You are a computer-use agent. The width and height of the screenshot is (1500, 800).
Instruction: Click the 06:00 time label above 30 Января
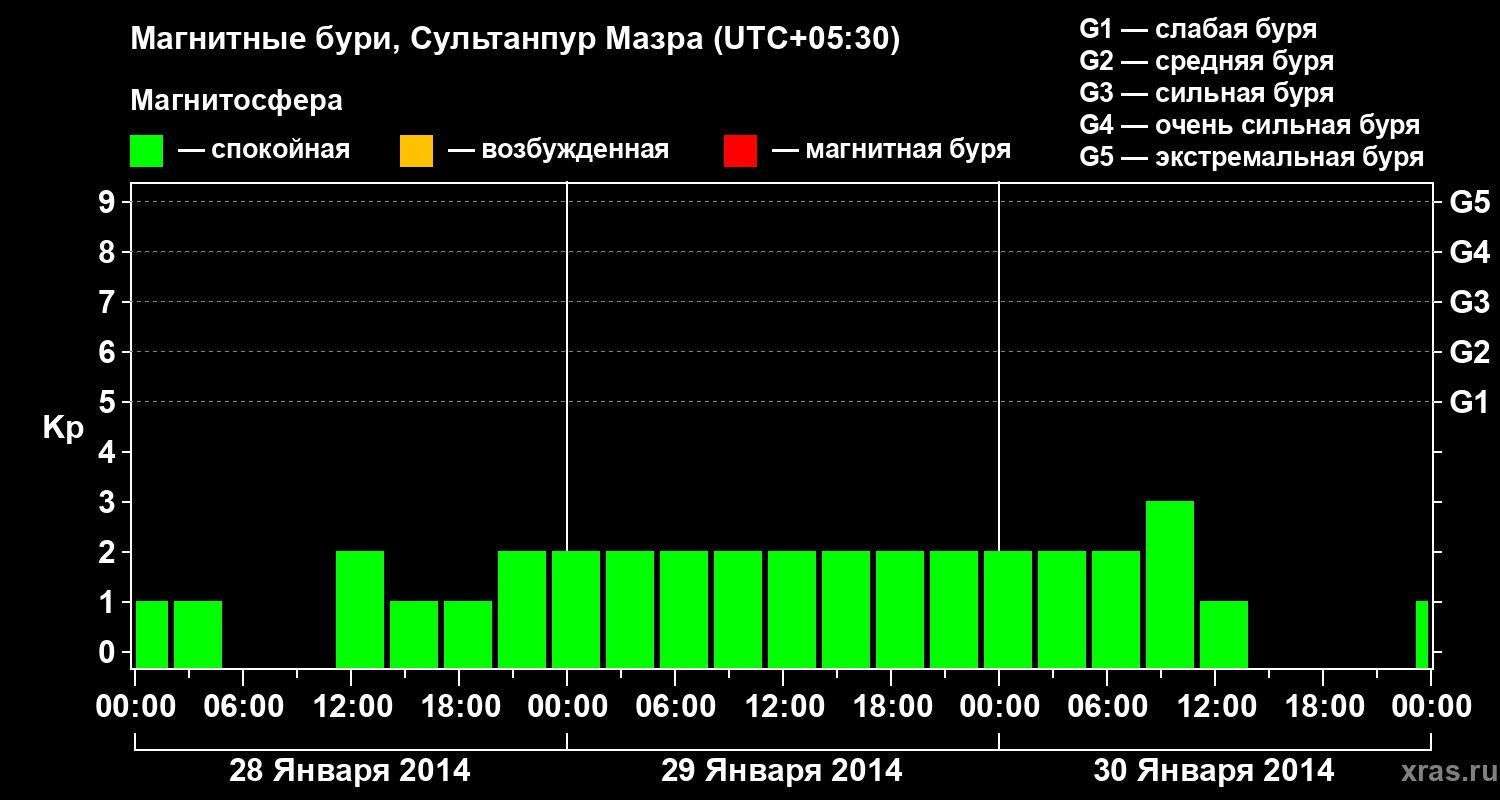tap(1107, 707)
